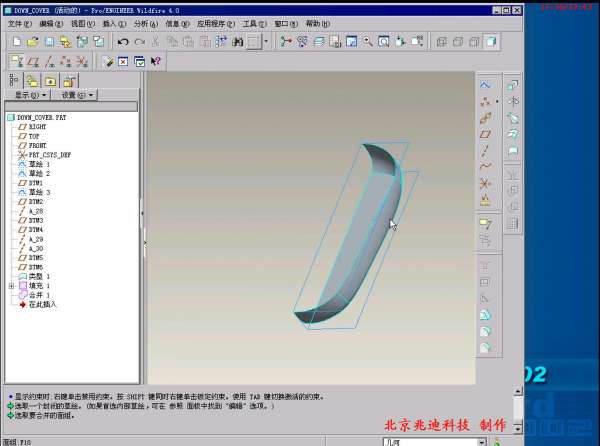The height and width of the screenshot is (446, 600).
Task: Click the Datum plane tool icon
Action: point(486,134)
